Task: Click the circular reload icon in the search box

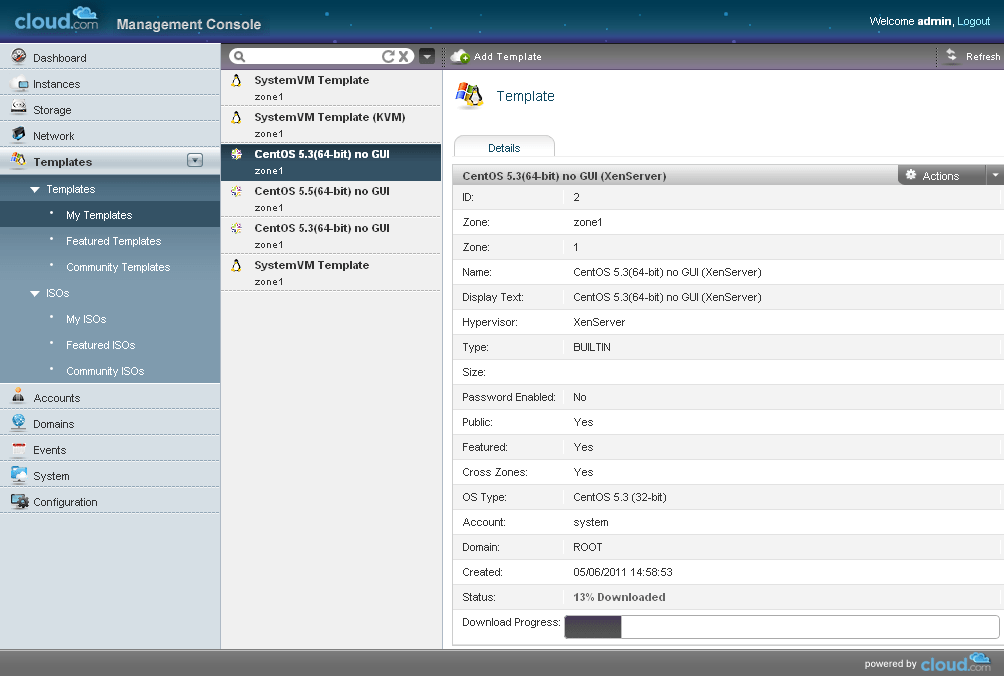Action: pyautogui.click(x=388, y=56)
